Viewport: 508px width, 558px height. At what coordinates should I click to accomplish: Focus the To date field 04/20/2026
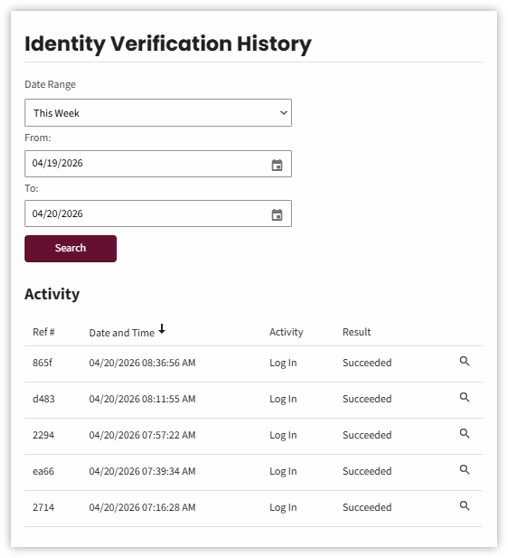[x=158, y=214]
